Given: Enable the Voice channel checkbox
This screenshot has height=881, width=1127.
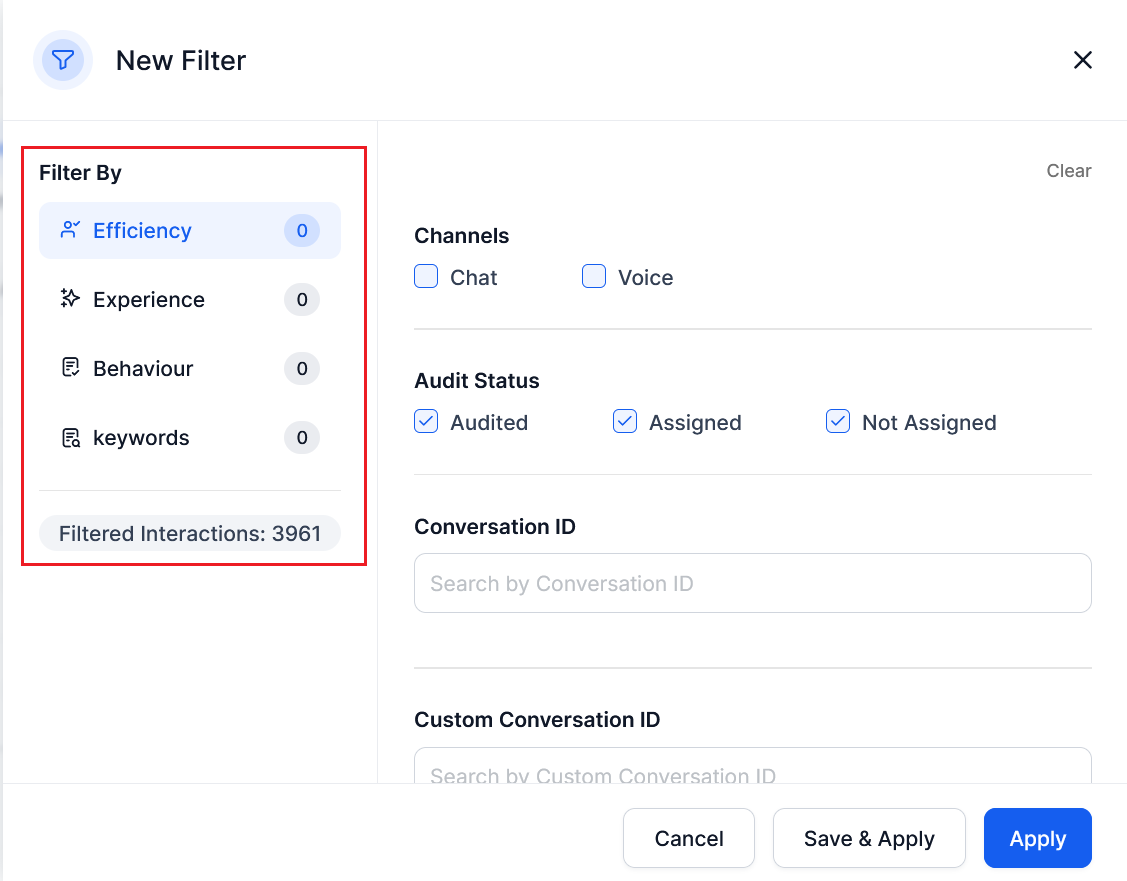Looking at the screenshot, I should click(x=594, y=277).
